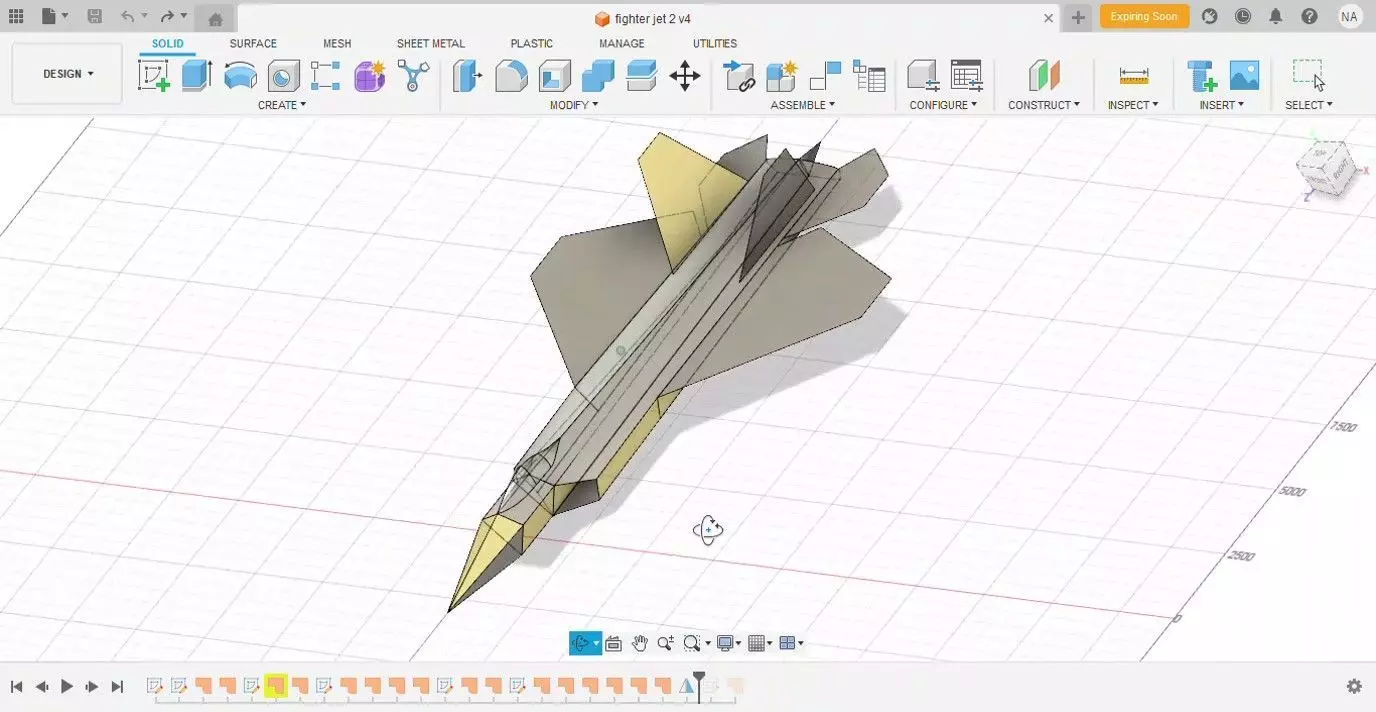Open the Data Panel grid icon
This screenshot has height=712, width=1376.
(15, 16)
